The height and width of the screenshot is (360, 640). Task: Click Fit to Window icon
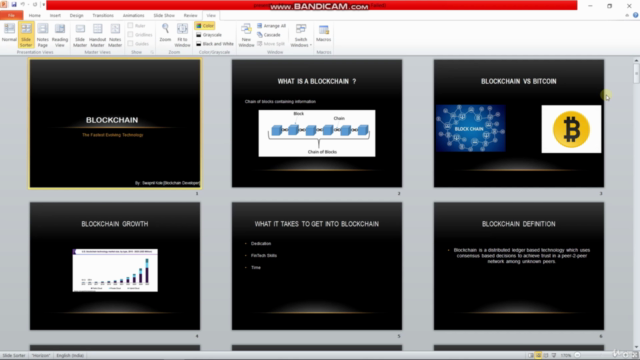coord(182,35)
